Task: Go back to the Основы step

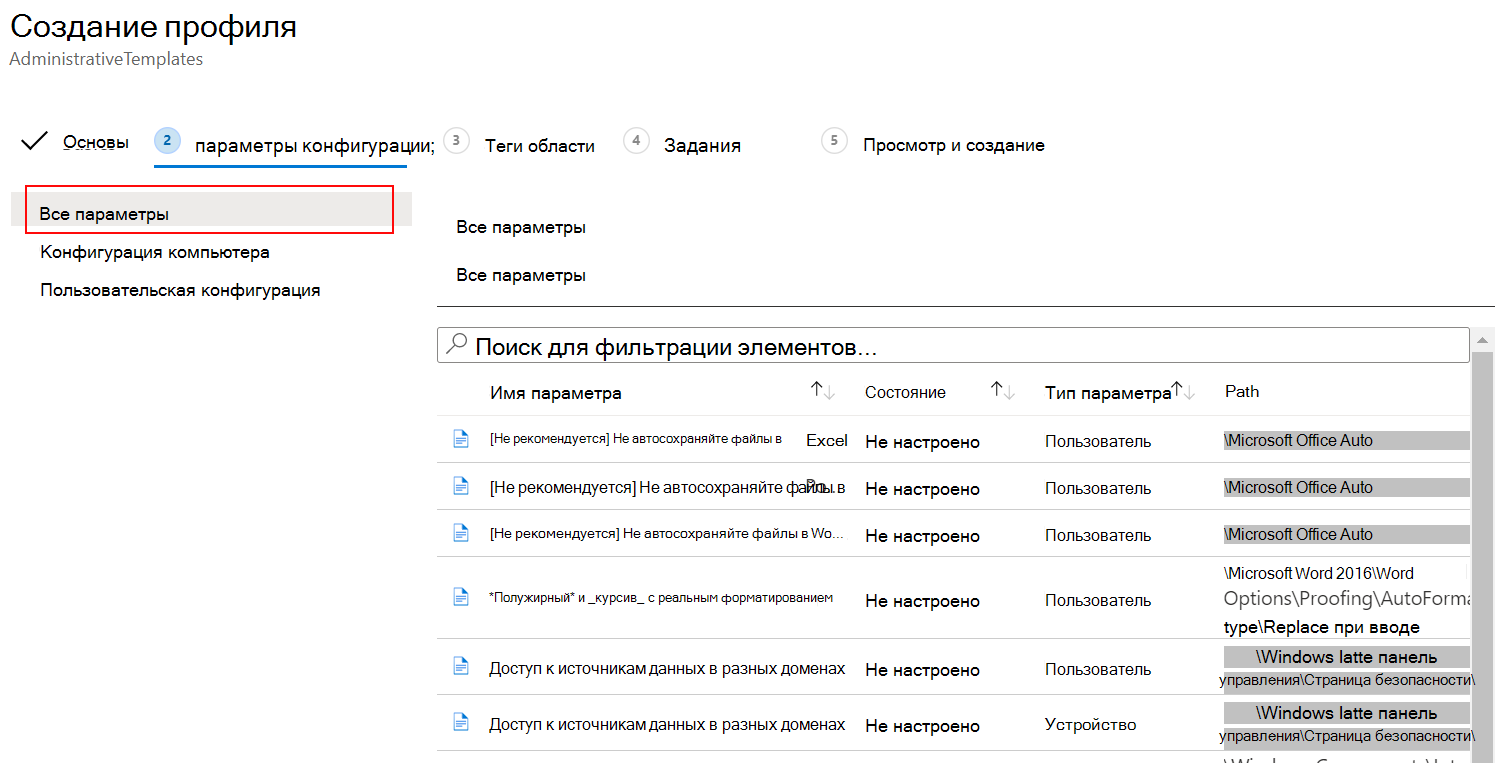Action: point(96,142)
